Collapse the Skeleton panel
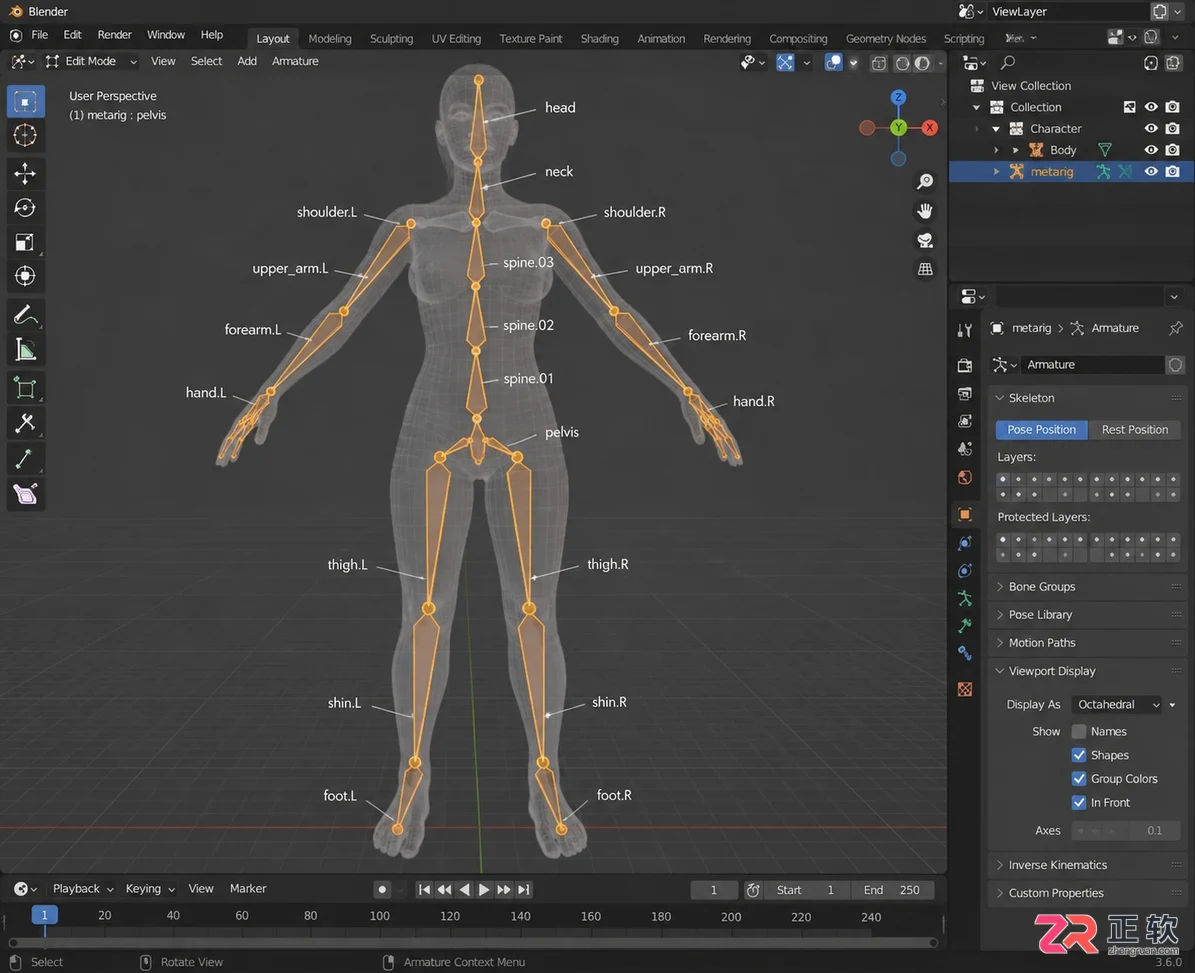 (x=1088, y=398)
